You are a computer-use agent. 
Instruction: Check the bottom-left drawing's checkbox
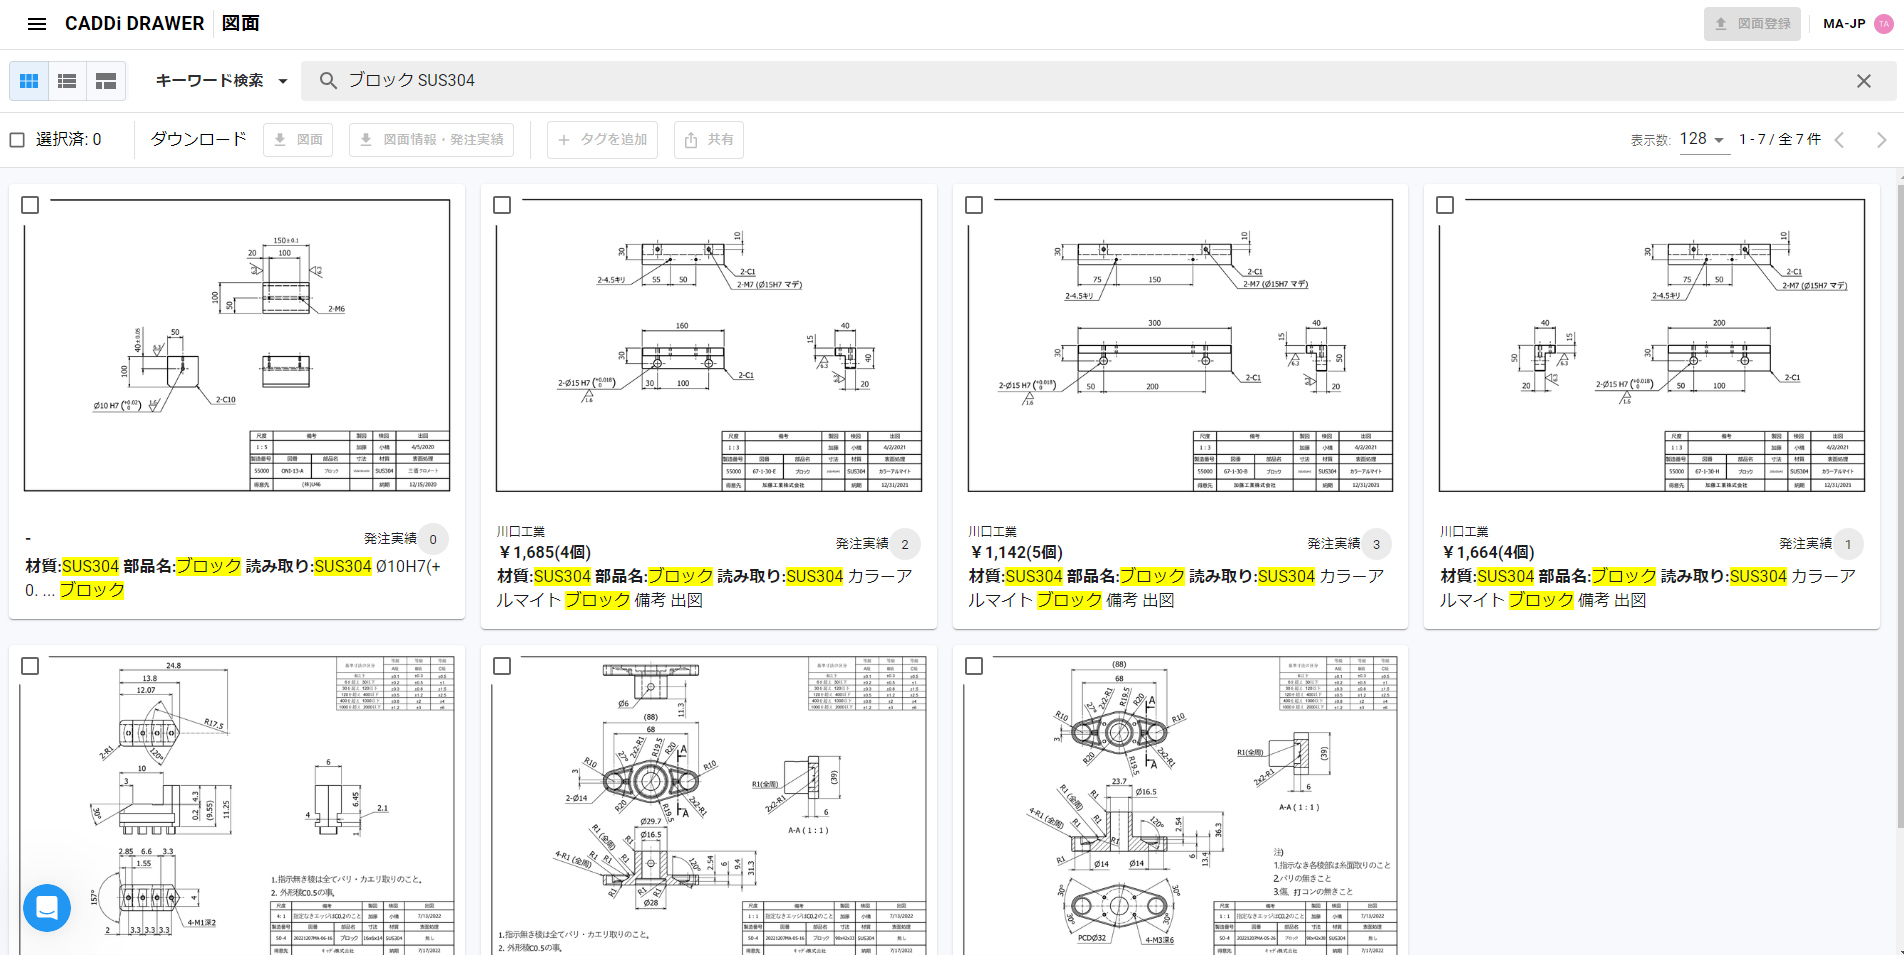30,665
